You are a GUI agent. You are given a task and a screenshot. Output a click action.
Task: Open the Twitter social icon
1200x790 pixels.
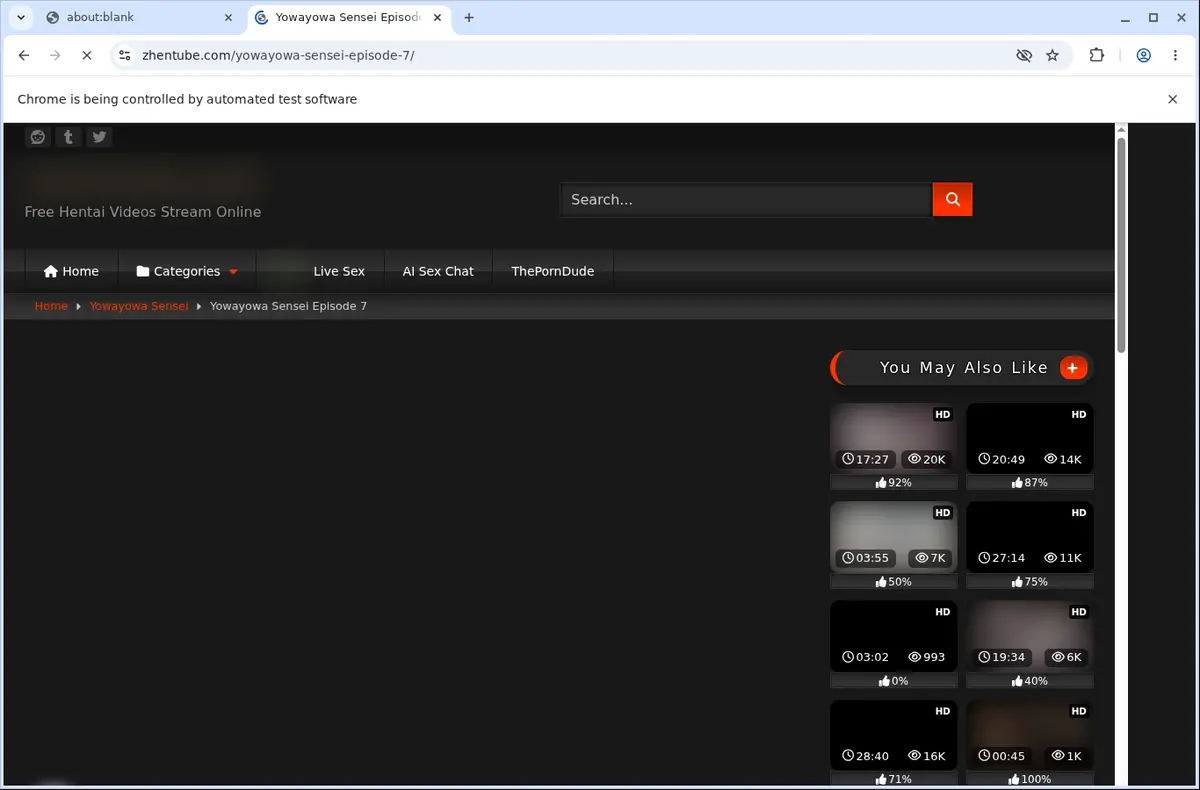click(x=98, y=137)
